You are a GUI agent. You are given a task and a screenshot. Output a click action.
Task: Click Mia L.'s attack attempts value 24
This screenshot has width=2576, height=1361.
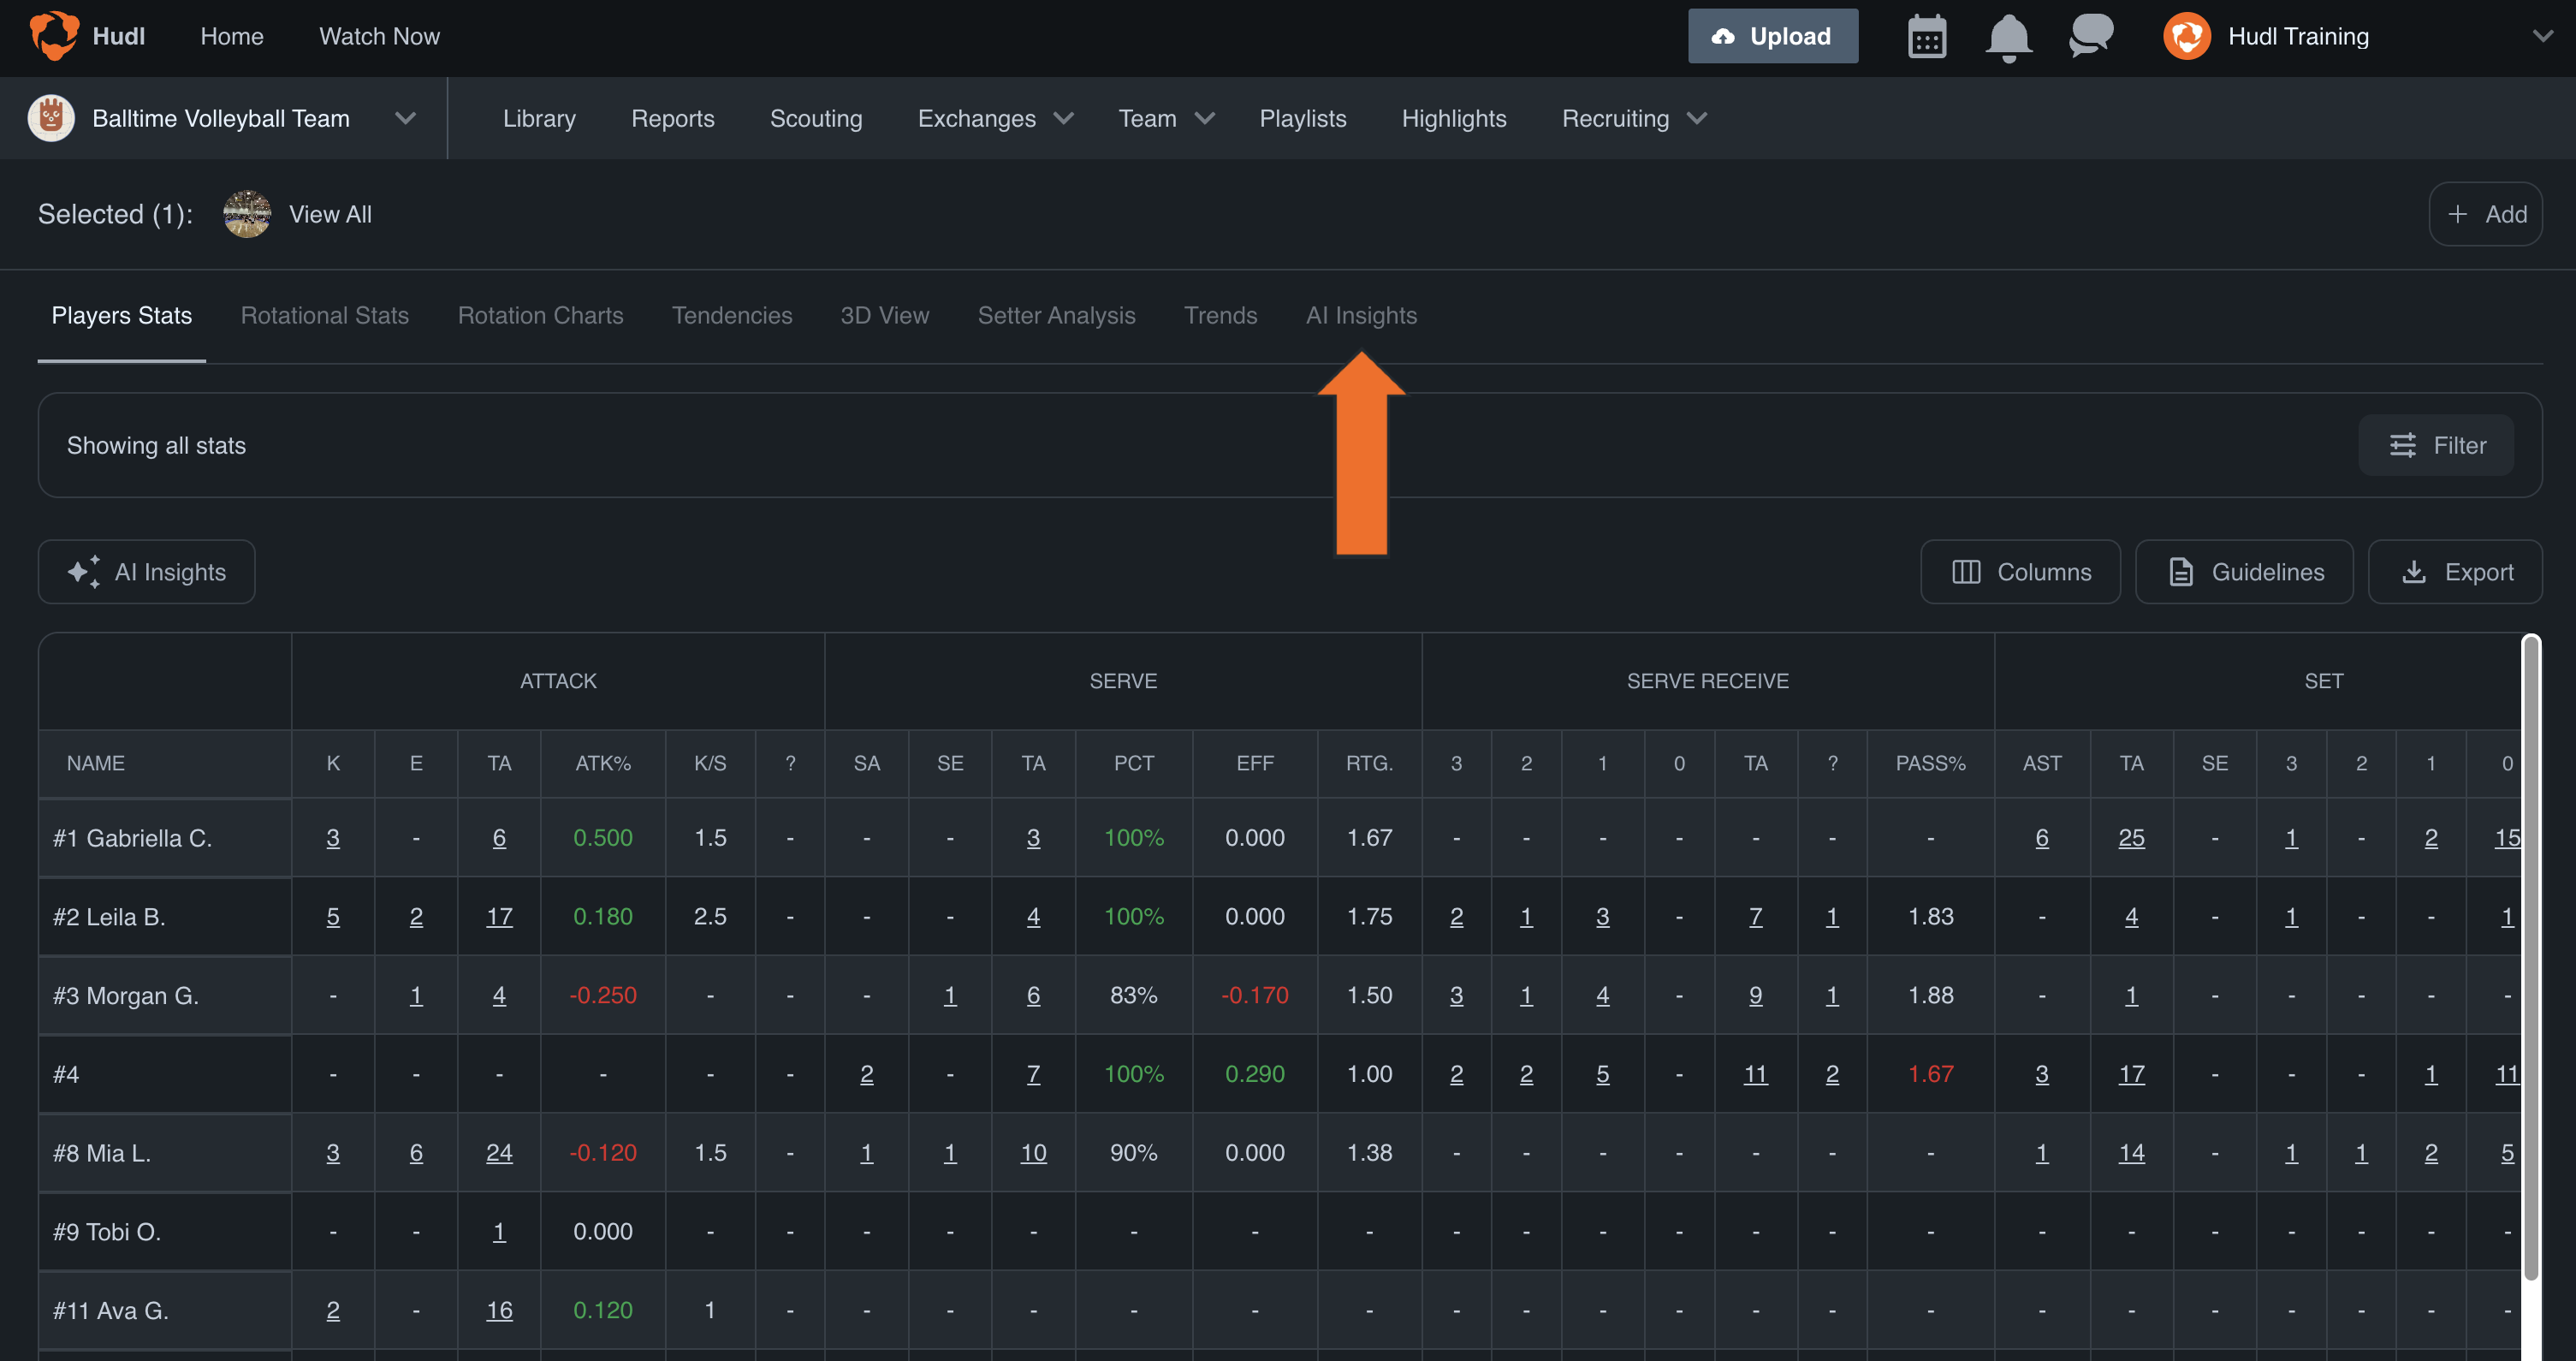(x=499, y=1153)
